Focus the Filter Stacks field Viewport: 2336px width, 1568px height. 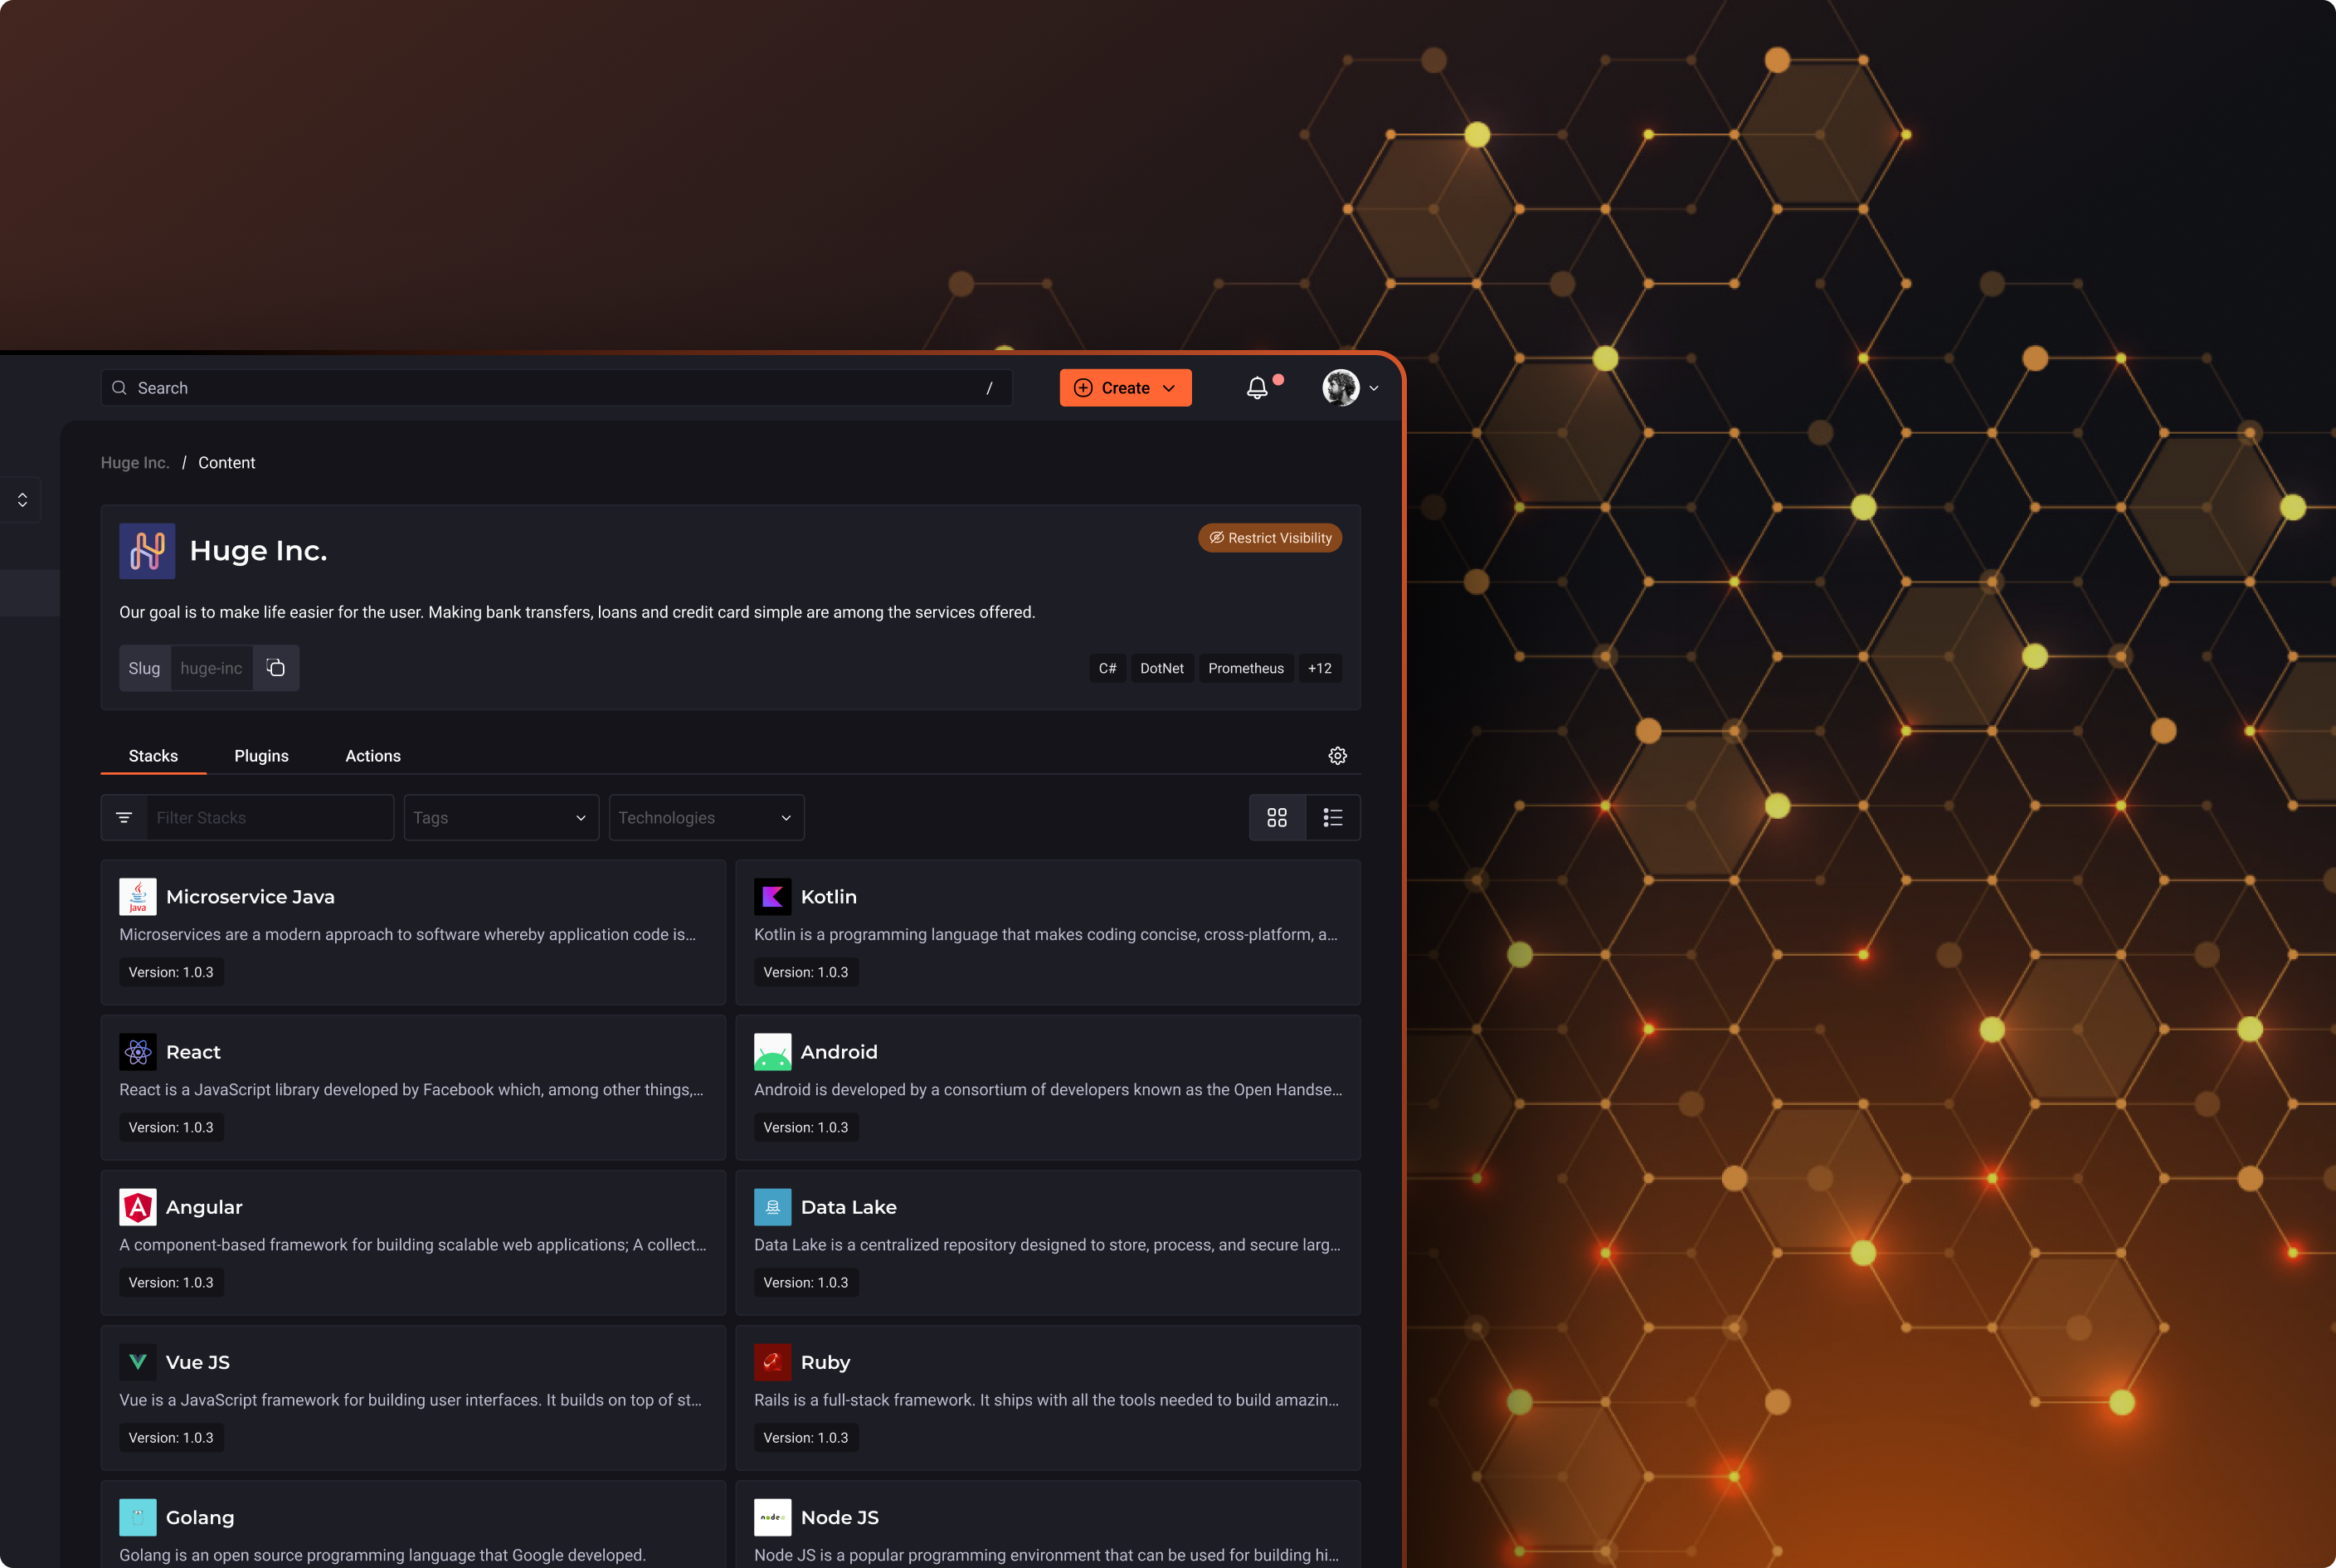tap(270, 818)
